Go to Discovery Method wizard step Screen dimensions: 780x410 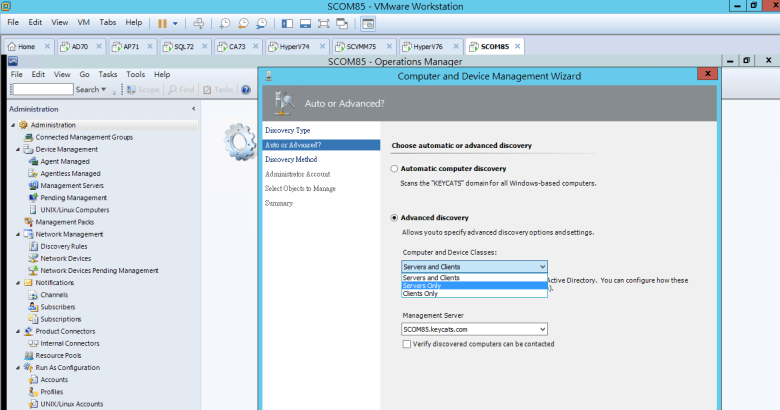coord(291,159)
